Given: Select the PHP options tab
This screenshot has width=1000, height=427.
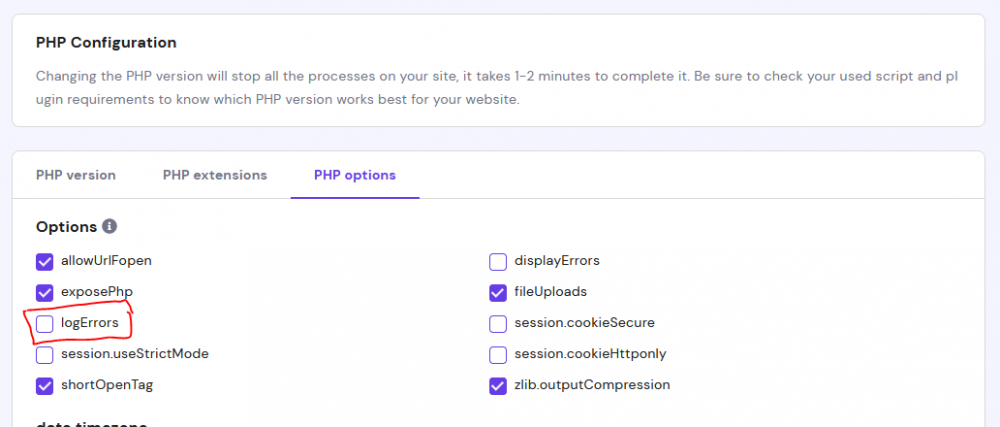Looking at the screenshot, I should click(x=355, y=175).
